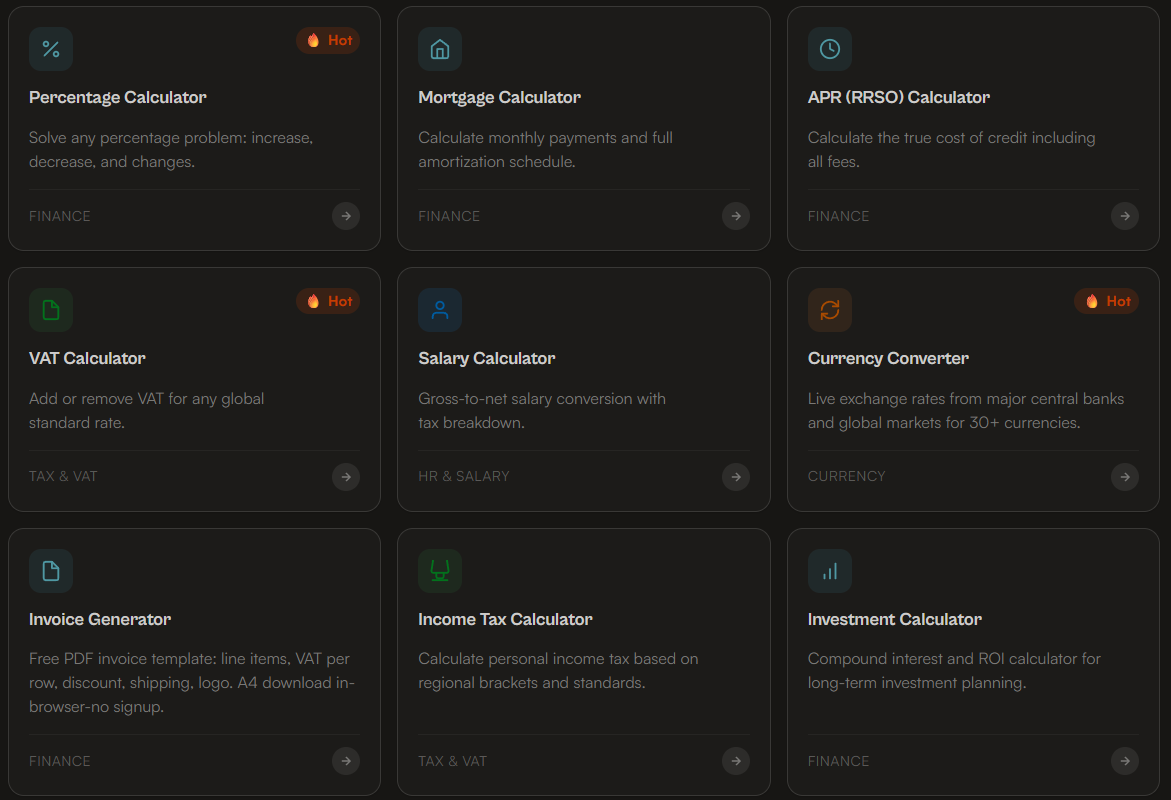
Task: Click 'Free PDF invoice template' description
Action: point(192,683)
